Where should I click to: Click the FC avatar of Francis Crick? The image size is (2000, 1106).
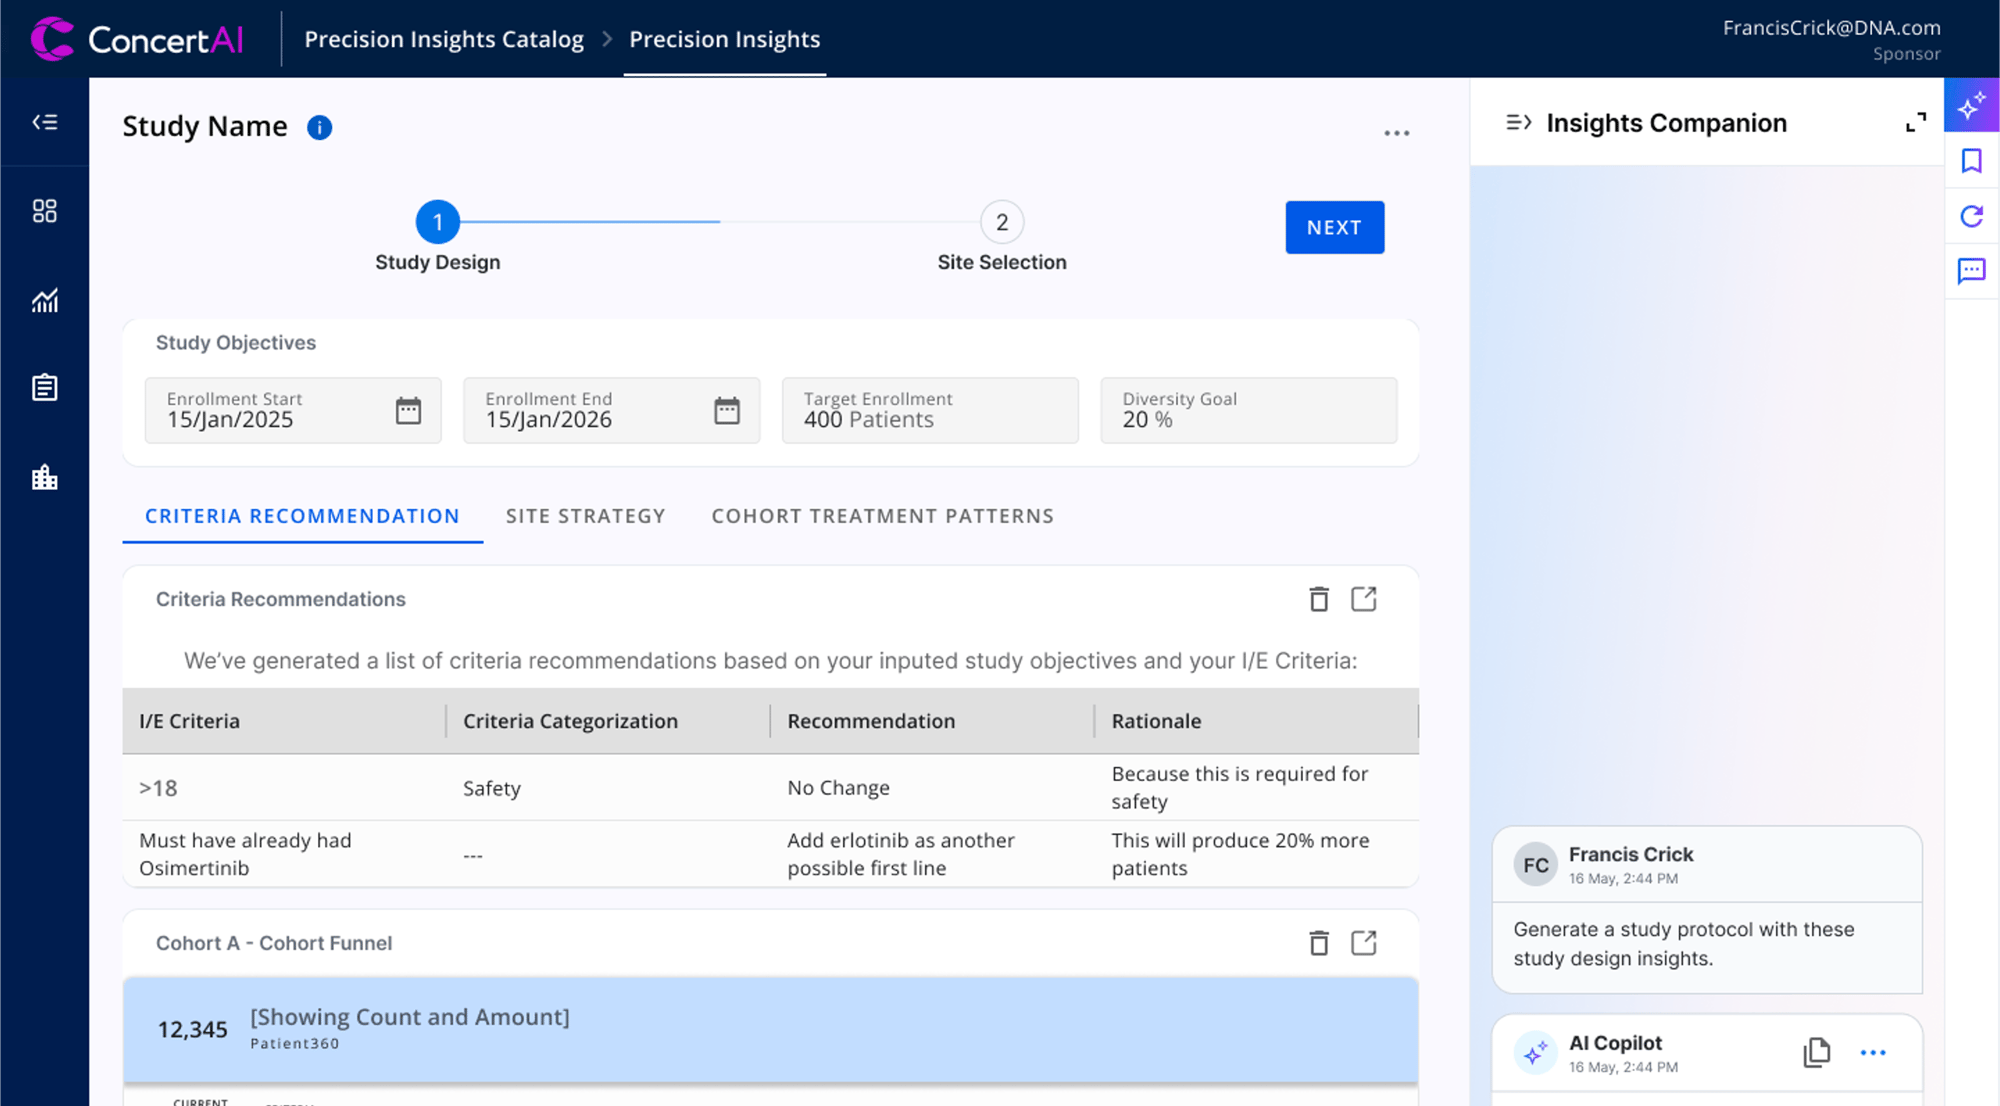1535,865
